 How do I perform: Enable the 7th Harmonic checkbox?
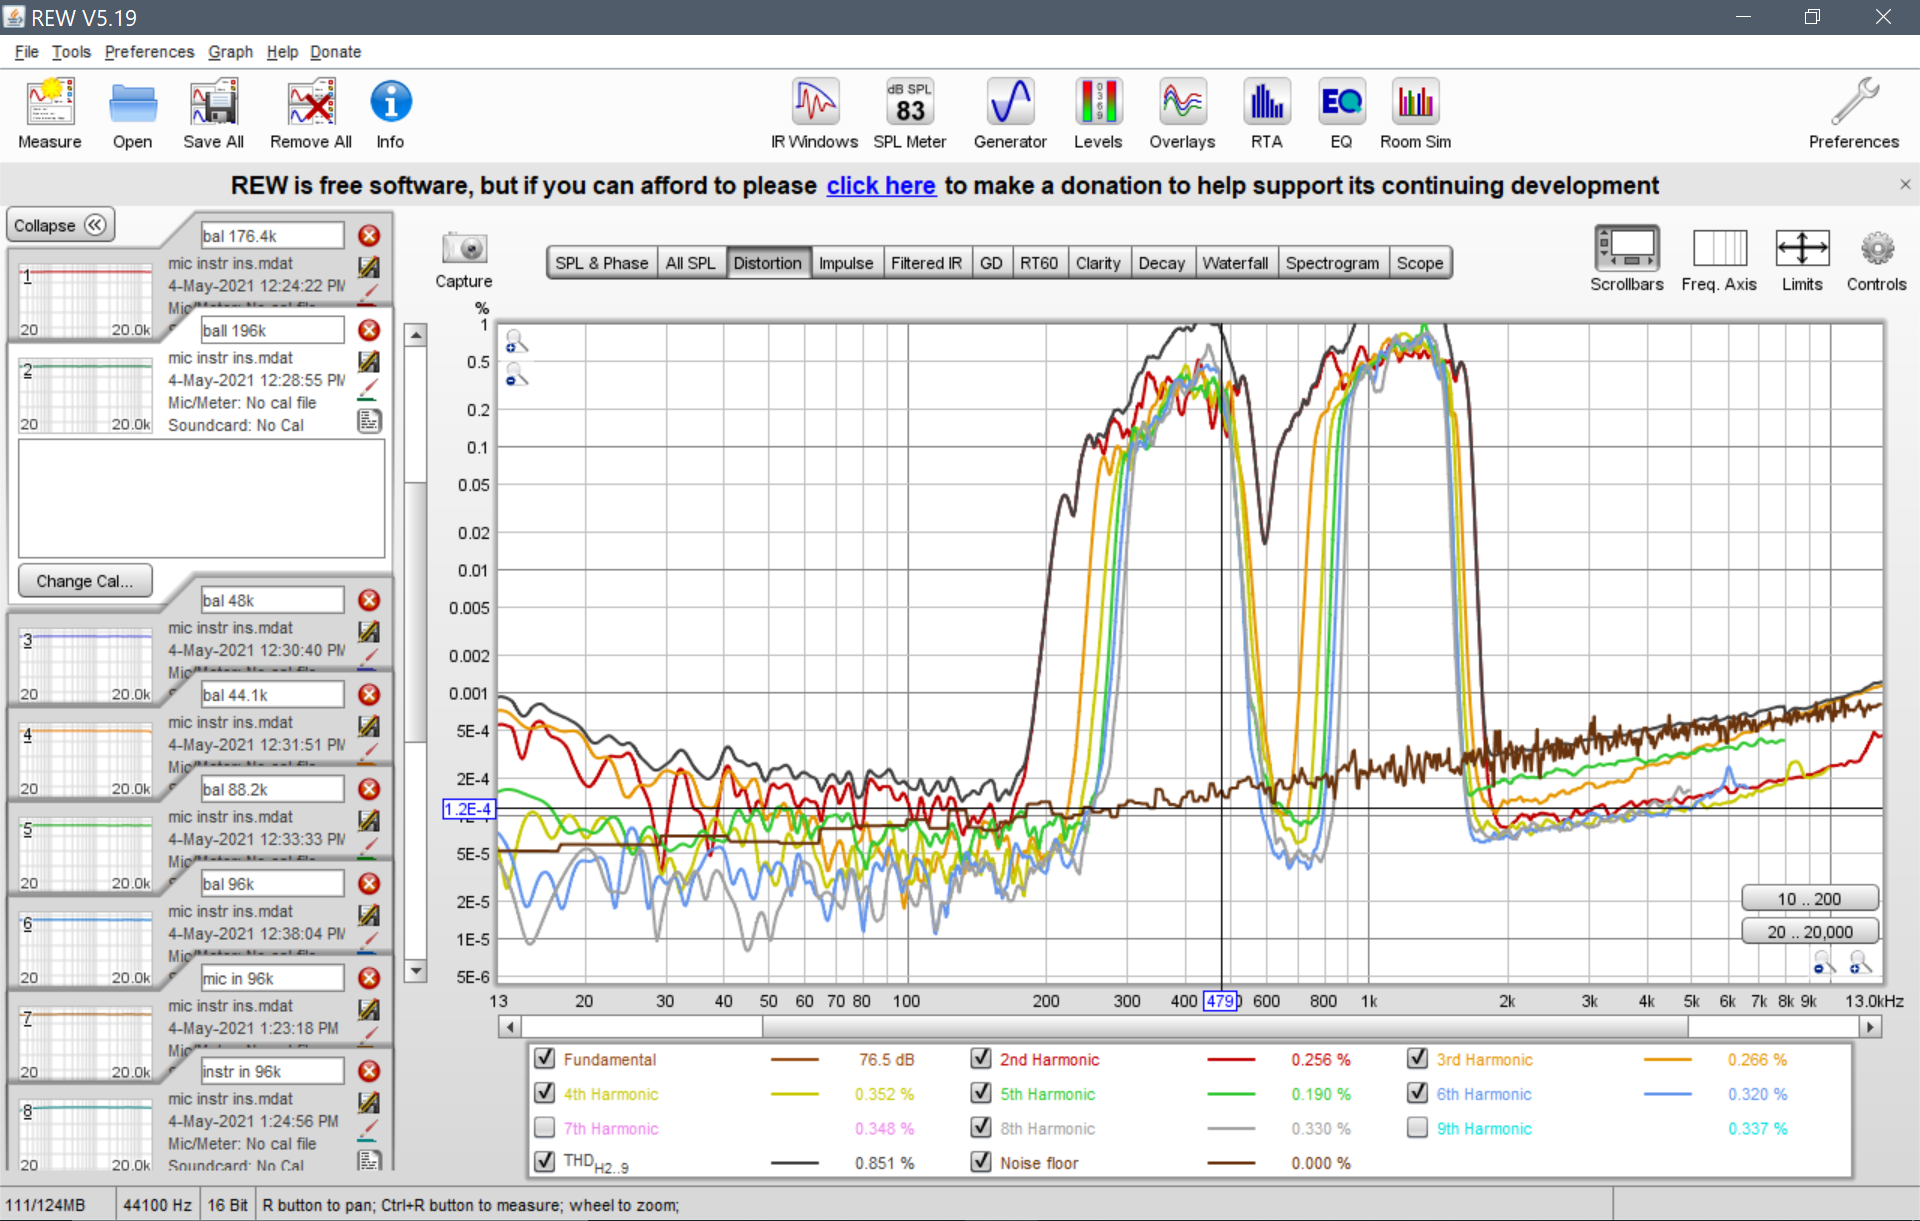click(x=545, y=1128)
